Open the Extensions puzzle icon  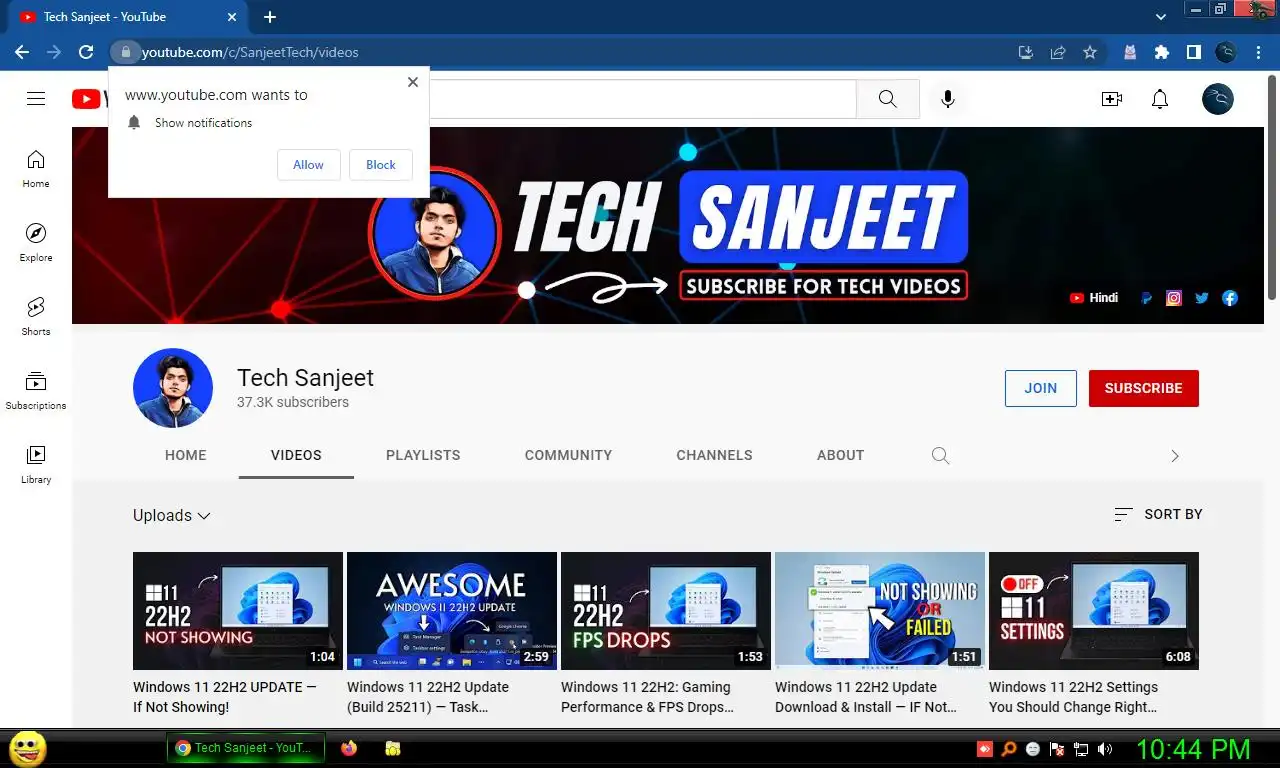1161,52
